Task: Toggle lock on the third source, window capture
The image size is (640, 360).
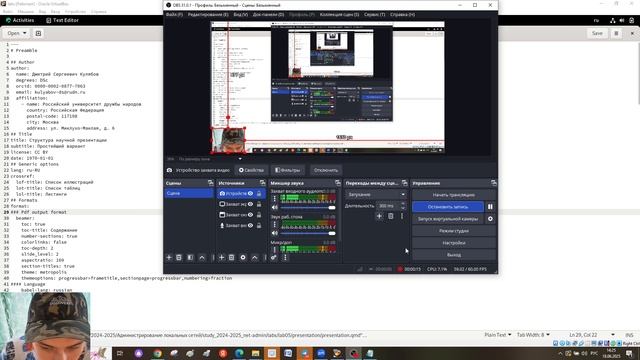Action: tap(259, 215)
